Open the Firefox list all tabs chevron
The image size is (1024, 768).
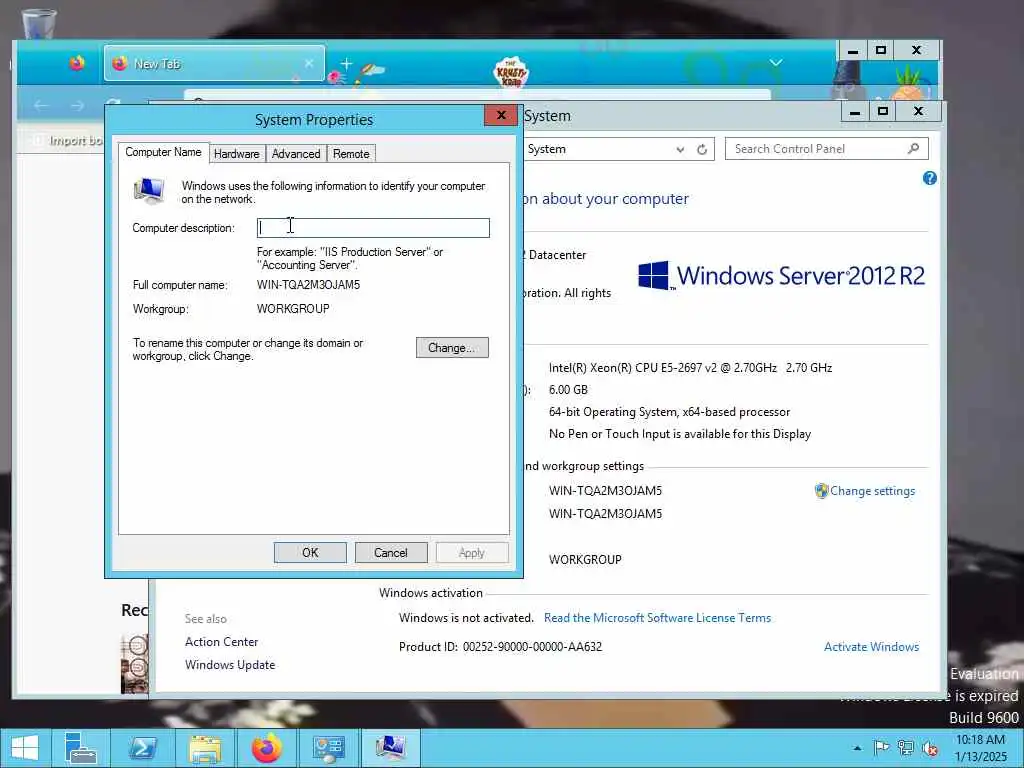pyautogui.click(x=776, y=63)
